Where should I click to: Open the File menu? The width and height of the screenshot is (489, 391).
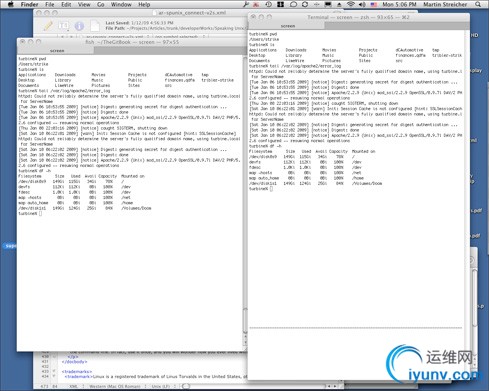pos(50,5)
